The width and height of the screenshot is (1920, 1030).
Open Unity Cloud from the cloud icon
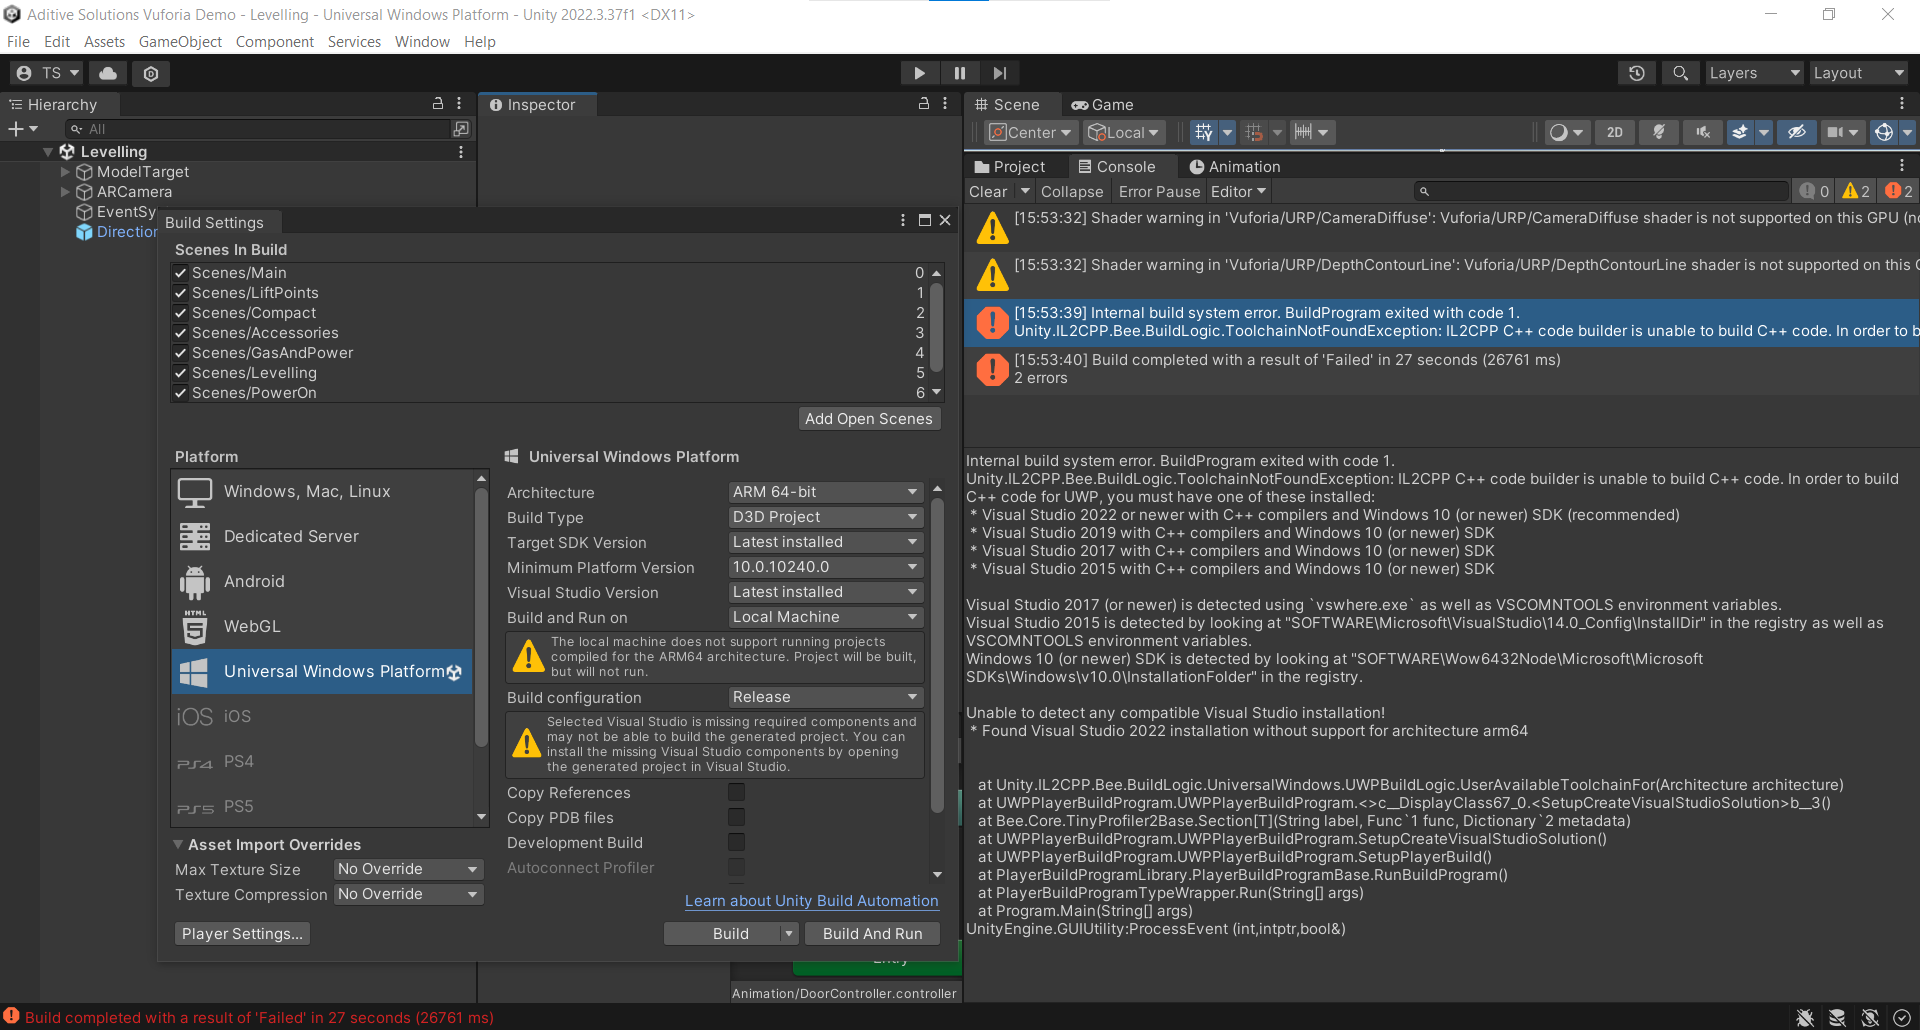(x=108, y=73)
